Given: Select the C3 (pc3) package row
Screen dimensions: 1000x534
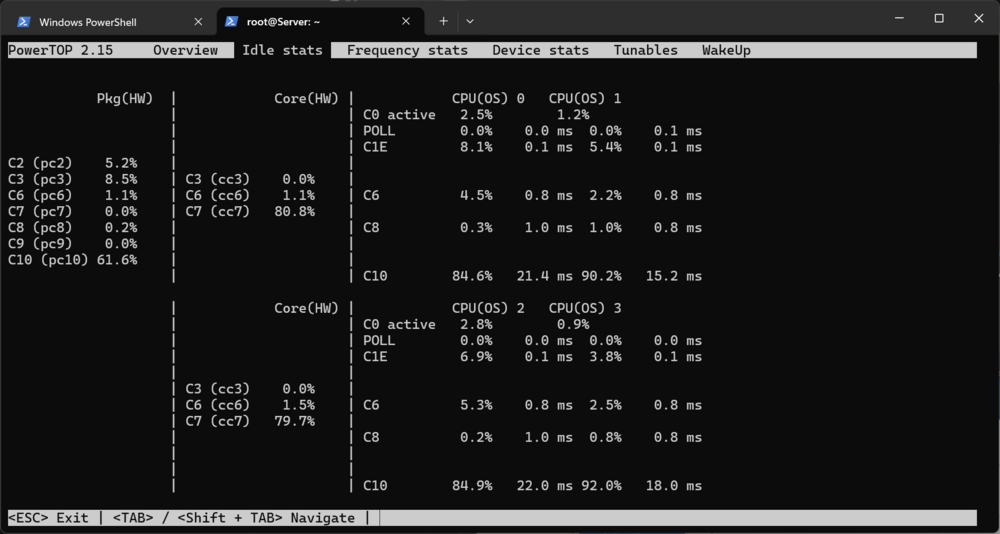Looking at the screenshot, I should [x=73, y=179].
